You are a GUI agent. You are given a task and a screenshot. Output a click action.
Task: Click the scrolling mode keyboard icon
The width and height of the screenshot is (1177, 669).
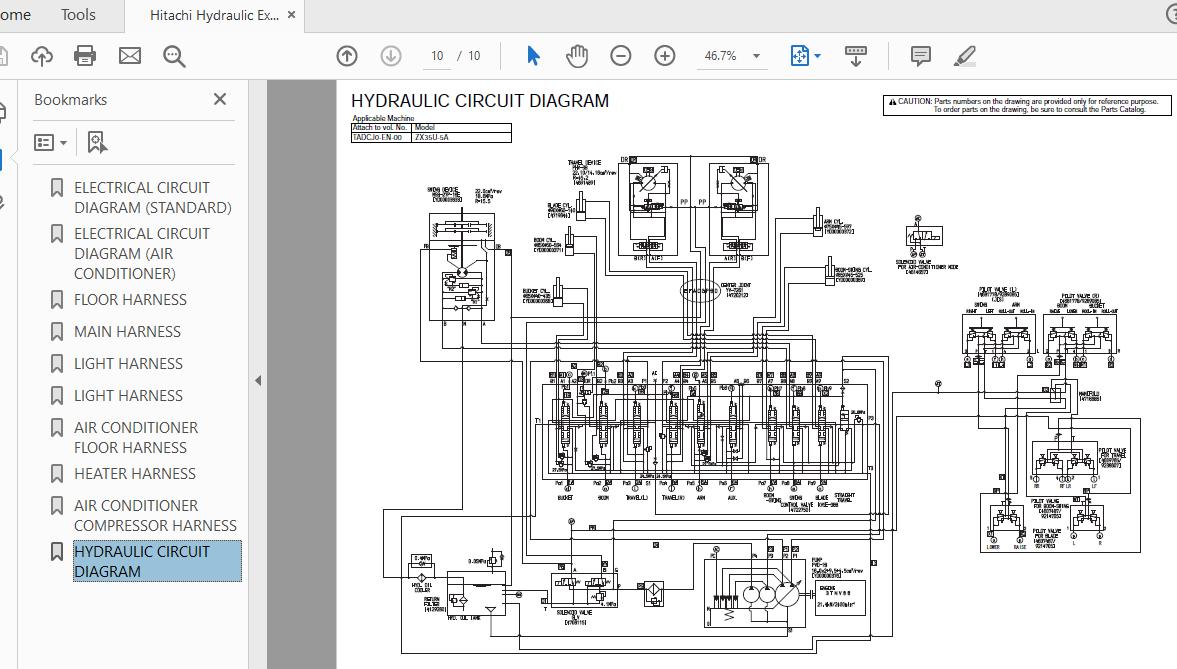[x=856, y=56]
